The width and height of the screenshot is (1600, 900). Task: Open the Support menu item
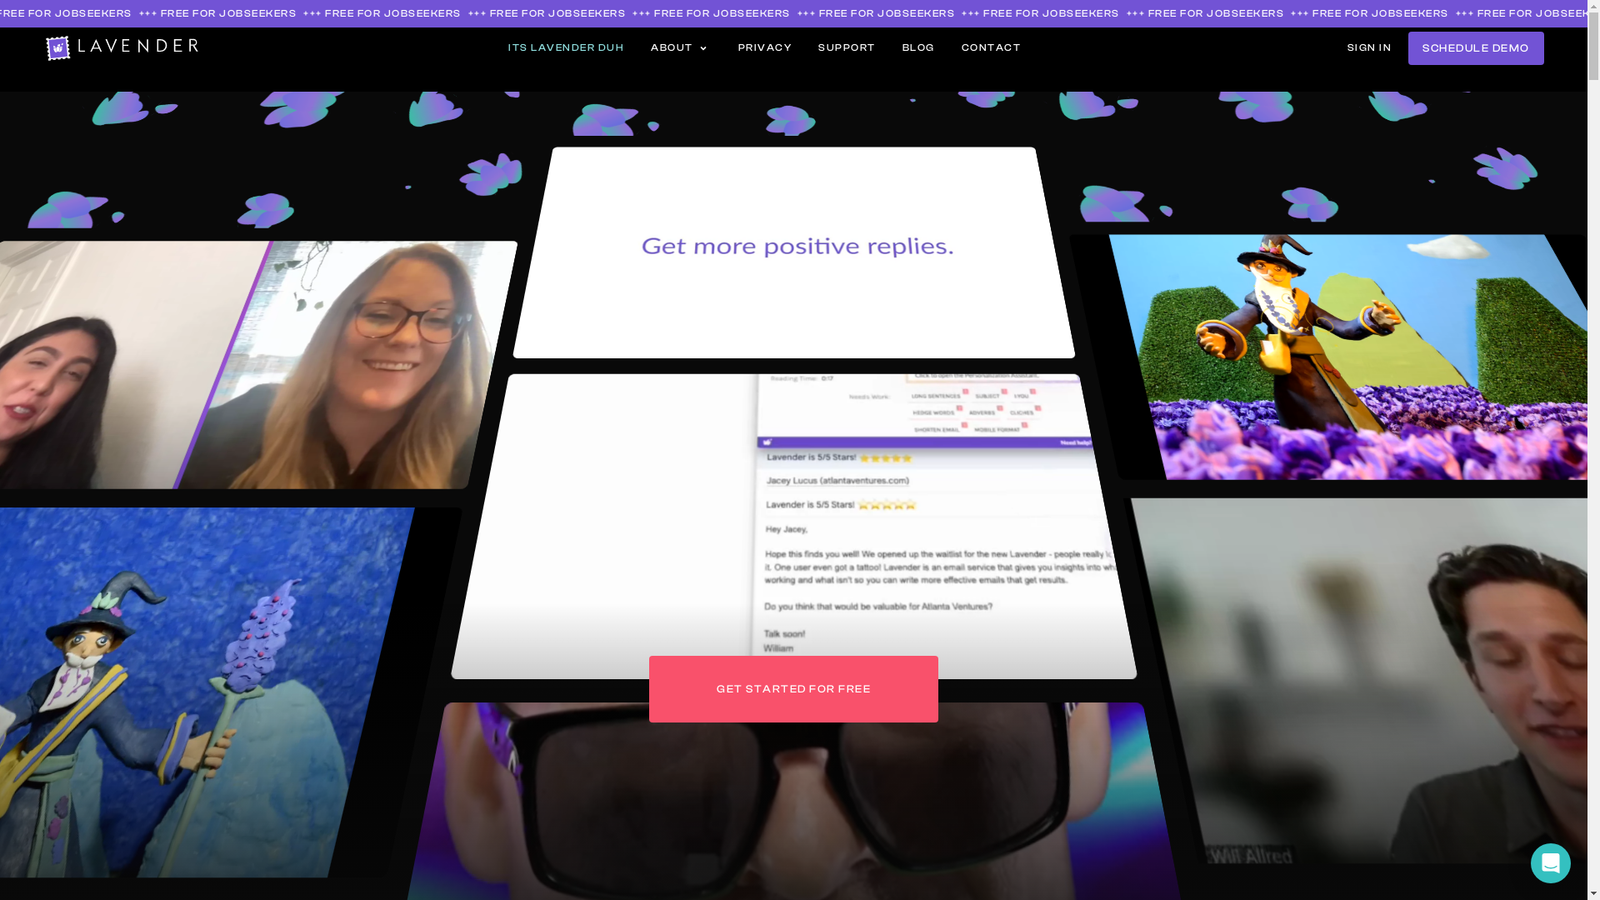[846, 48]
